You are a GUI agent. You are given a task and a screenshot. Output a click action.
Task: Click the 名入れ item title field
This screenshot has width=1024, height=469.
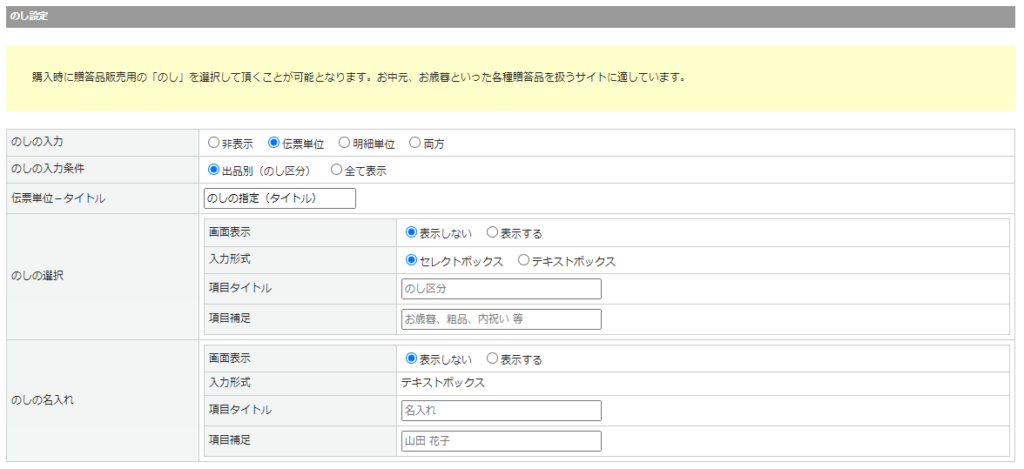[x=501, y=410]
